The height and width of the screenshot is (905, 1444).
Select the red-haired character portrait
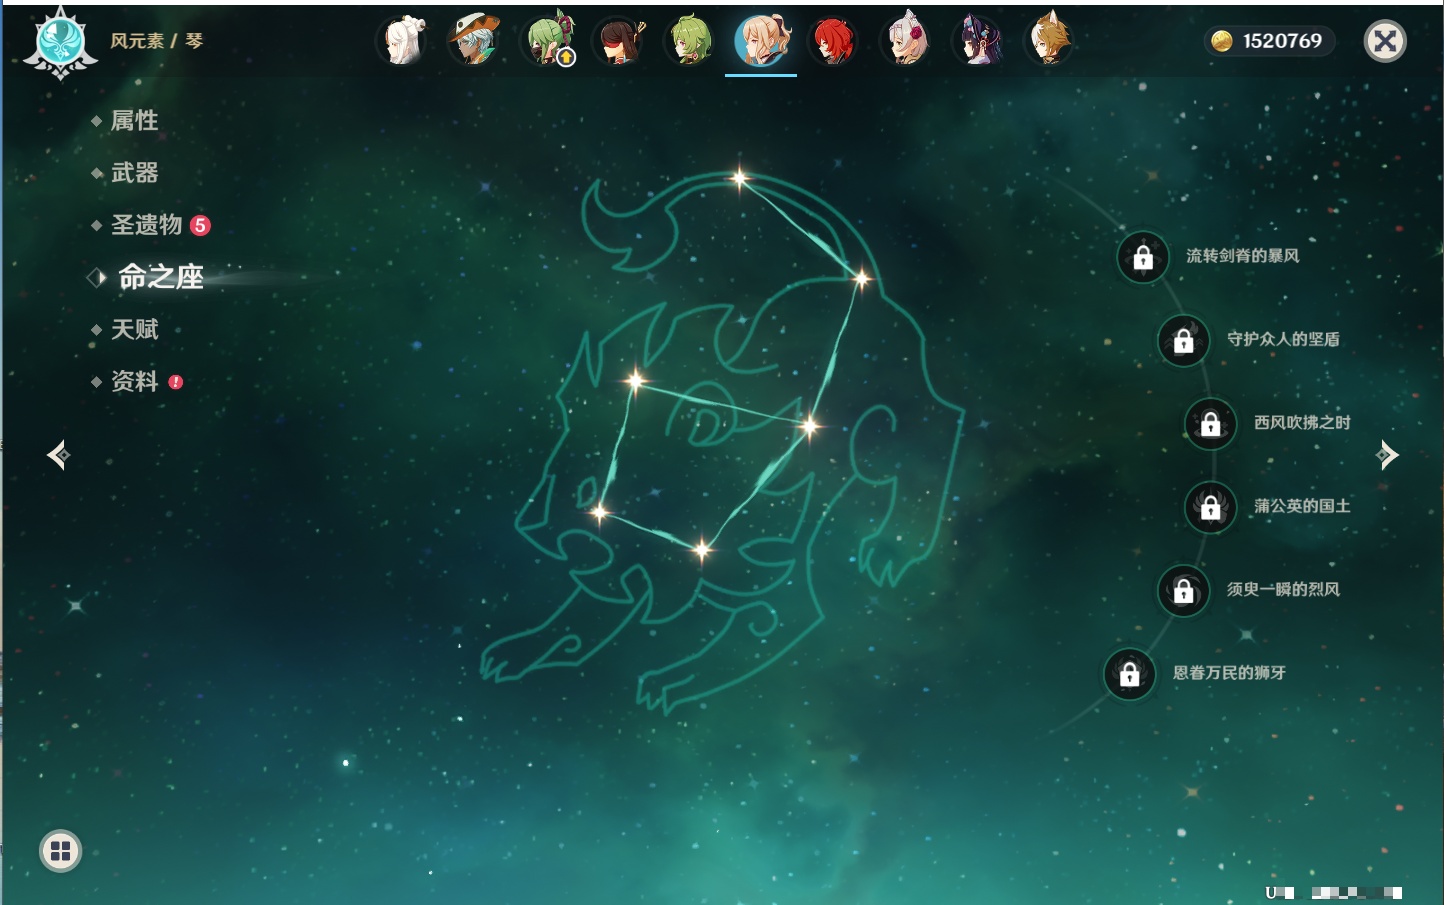(833, 40)
